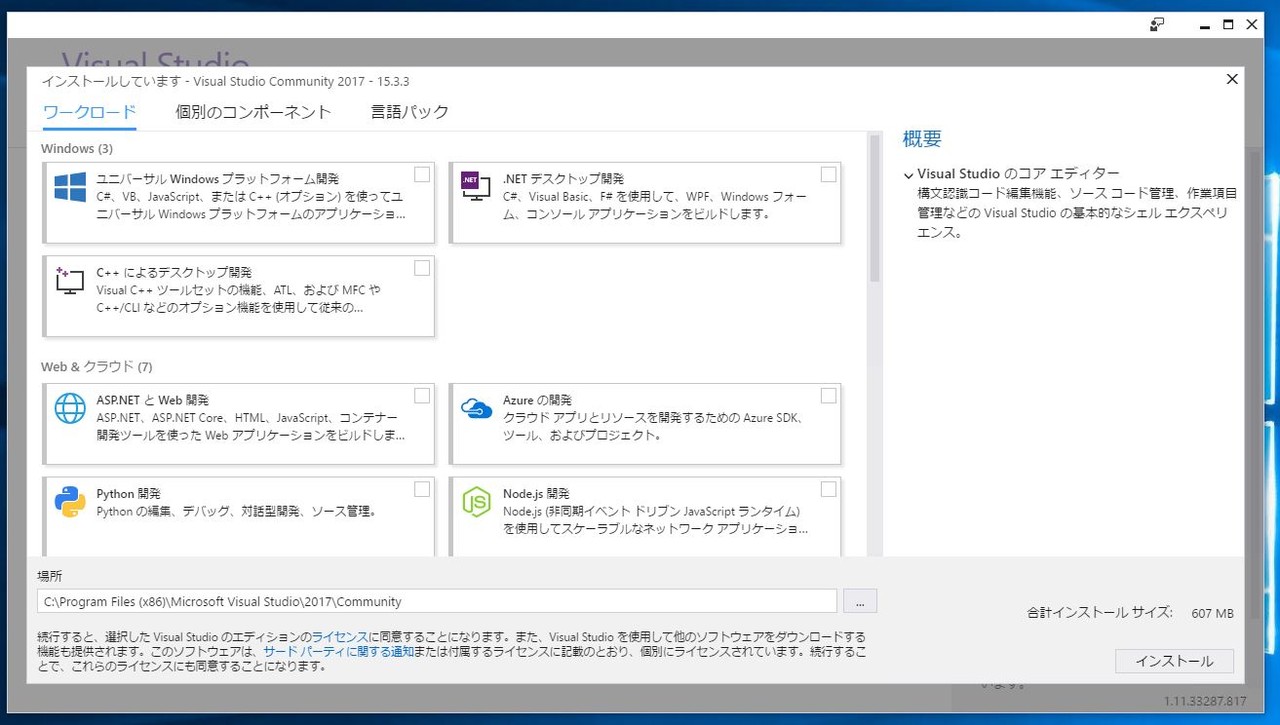1280x725 pixels.
Task: Check the ユニバーサル Windows プラットフォーム開発 checkbox
Action: point(422,175)
